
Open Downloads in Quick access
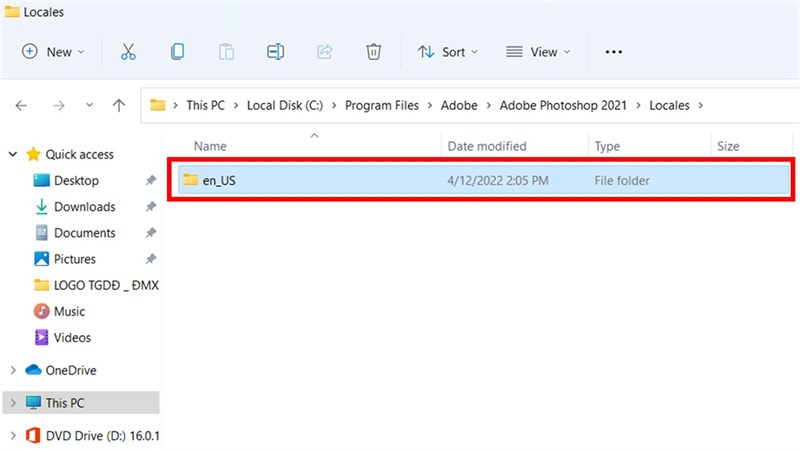pos(85,207)
